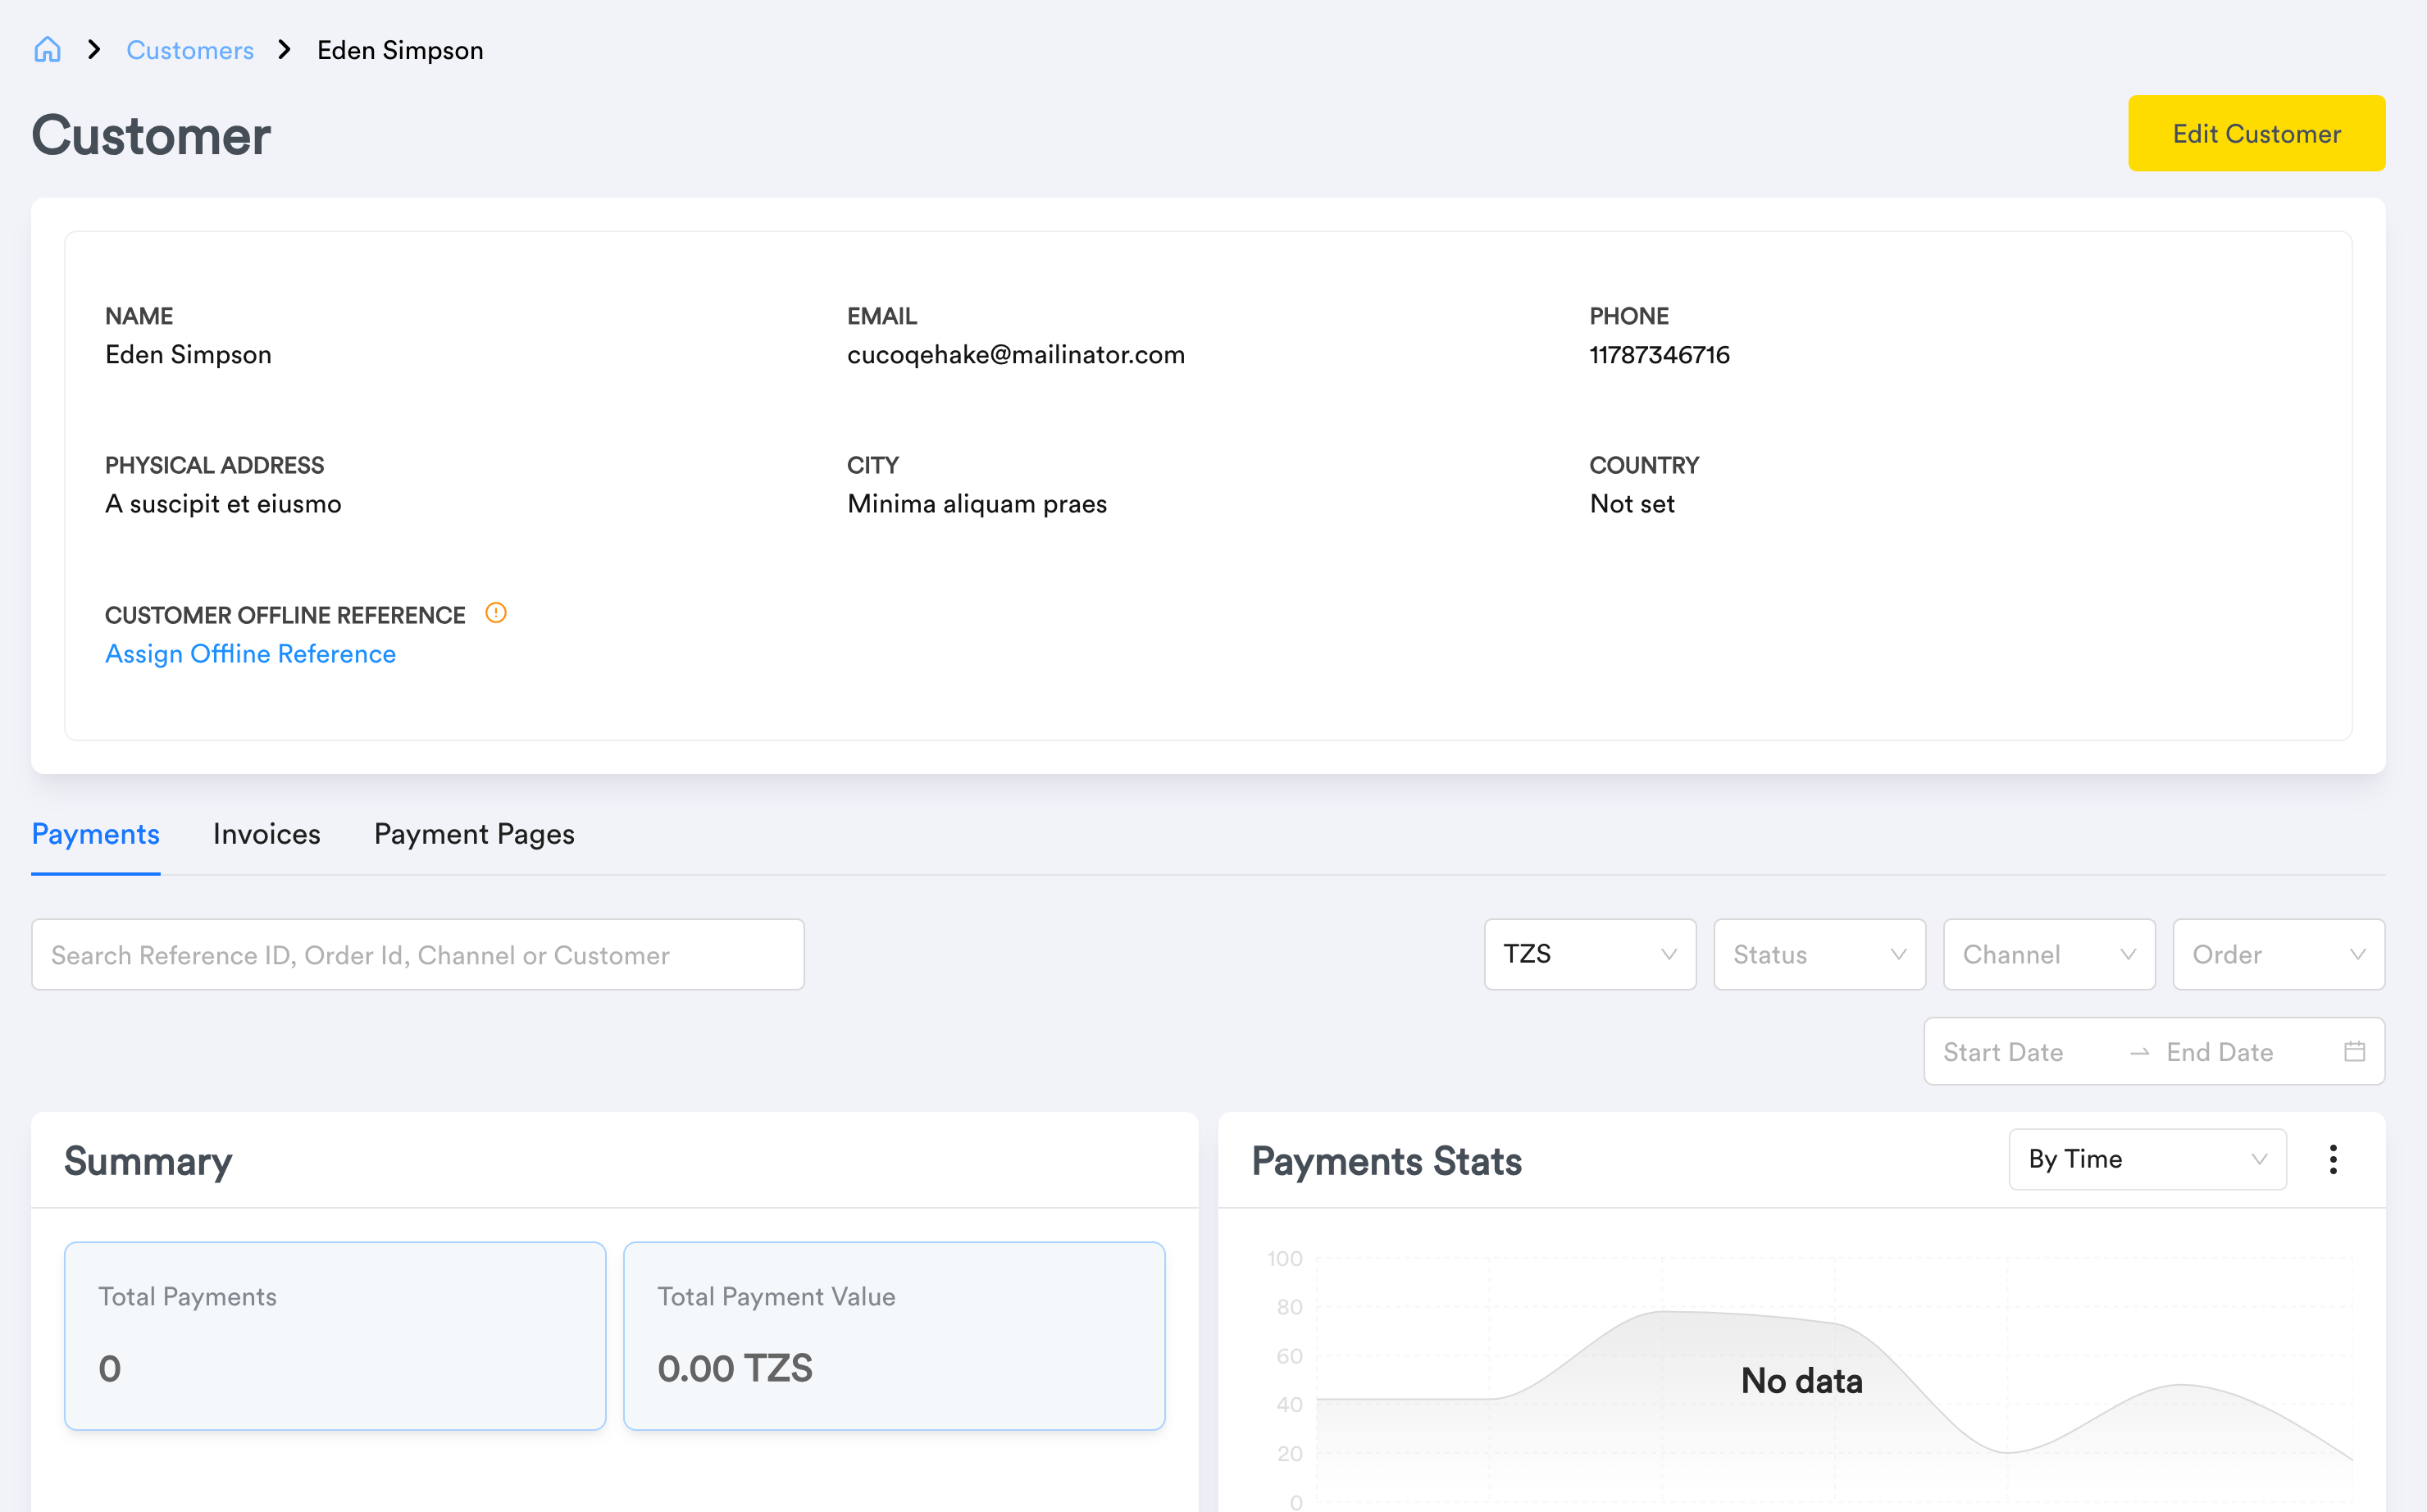The width and height of the screenshot is (2427, 1512).
Task: Open the Payment Pages tab
Action: tap(474, 834)
